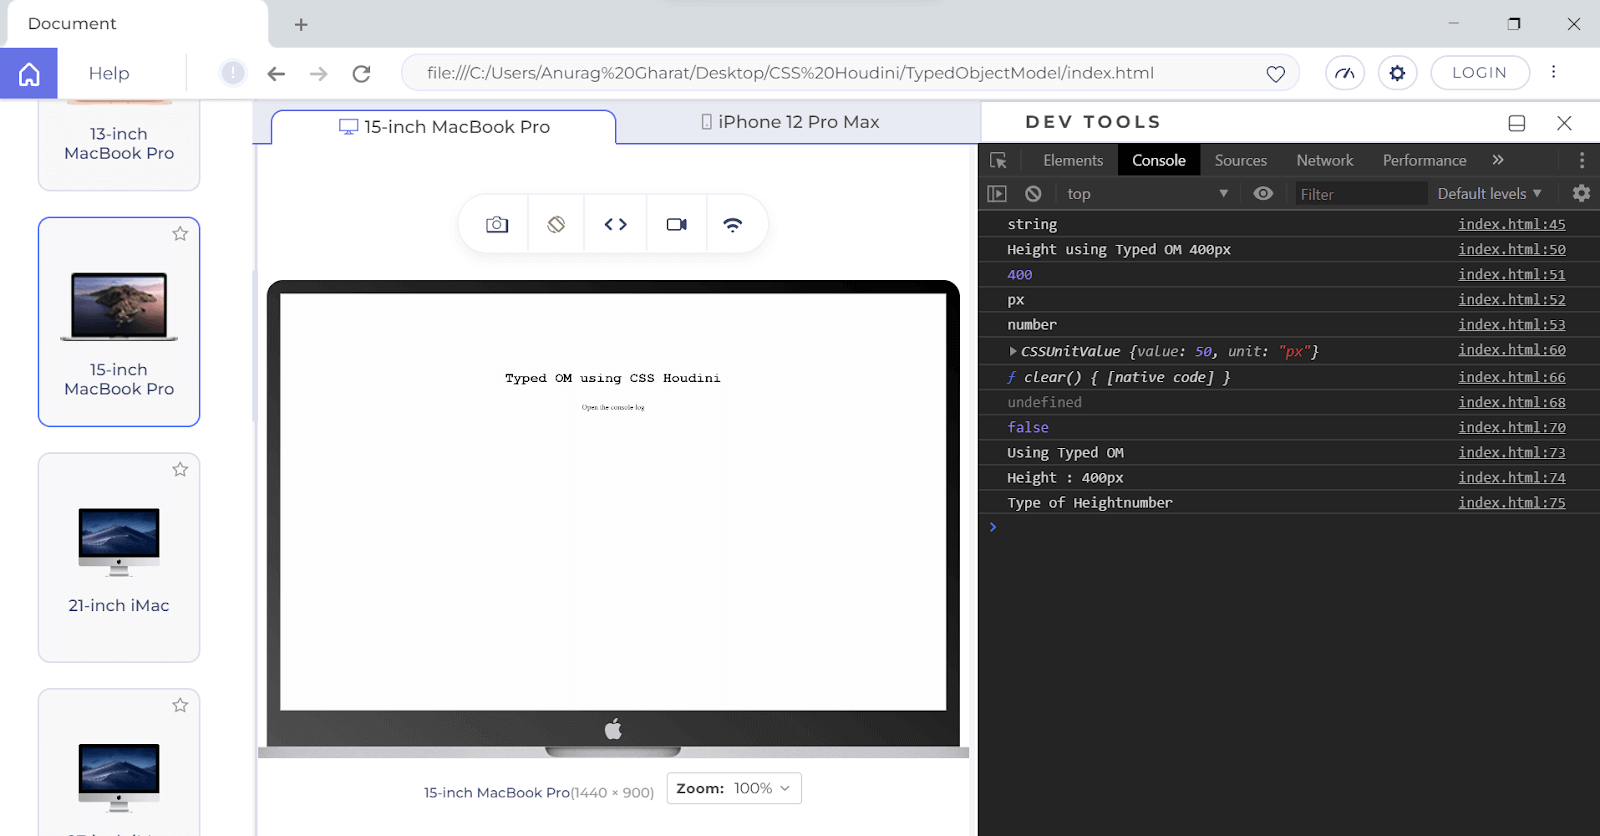Open index.html:75 source link
The height and width of the screenshot is (836, 1600).
click(1511, 503)
